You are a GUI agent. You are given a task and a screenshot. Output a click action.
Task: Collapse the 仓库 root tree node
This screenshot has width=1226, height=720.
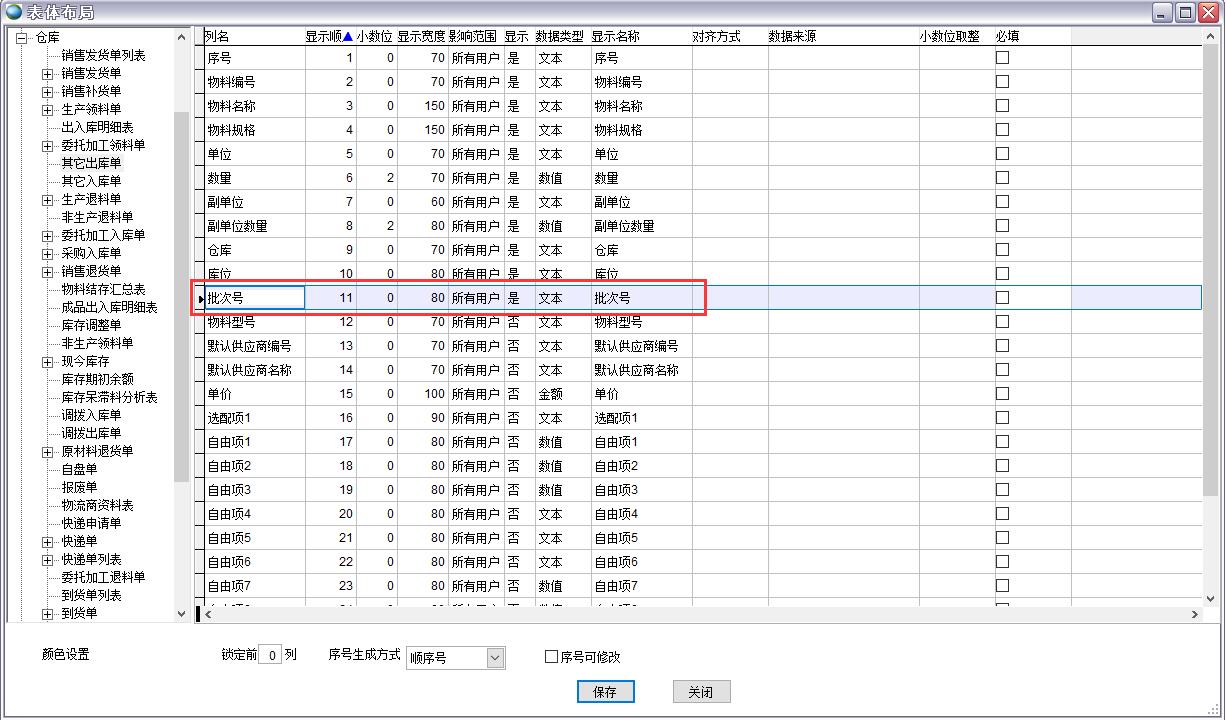point(21,38)
